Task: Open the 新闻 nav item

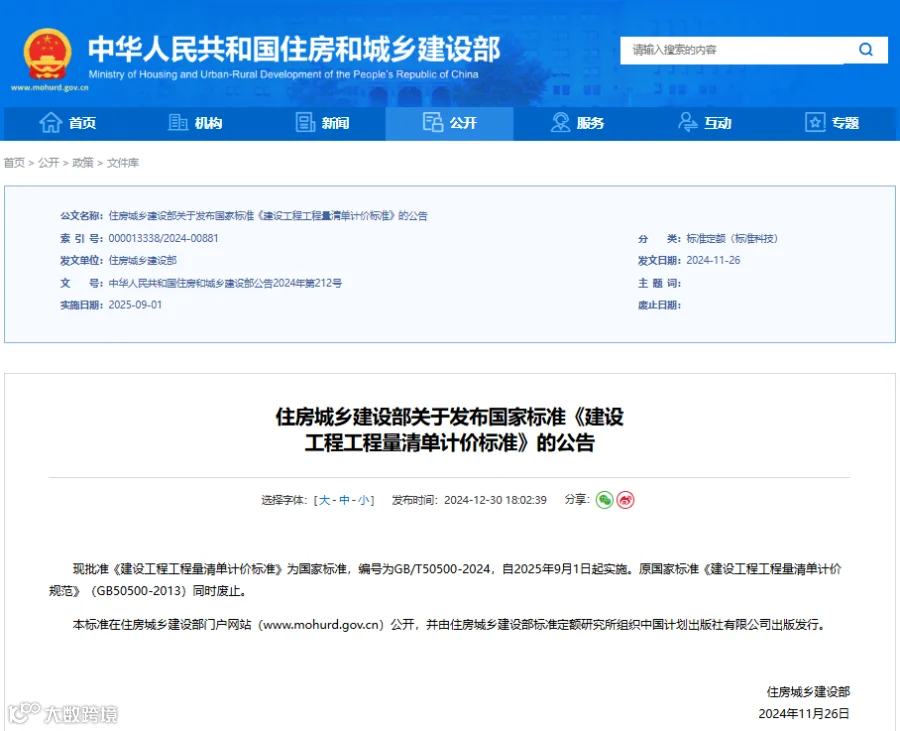Action: 323,123
